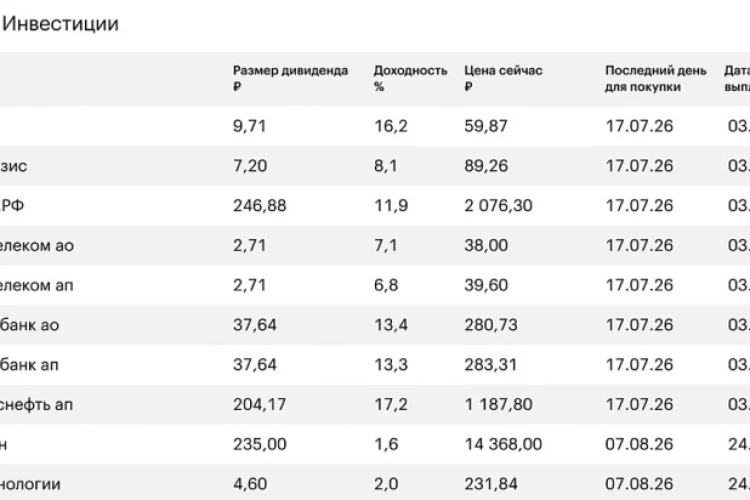Open the нефть ап stock row
The height and width of the screenshot is (500, 750).
pyautogui.click(x=375, y=404)
